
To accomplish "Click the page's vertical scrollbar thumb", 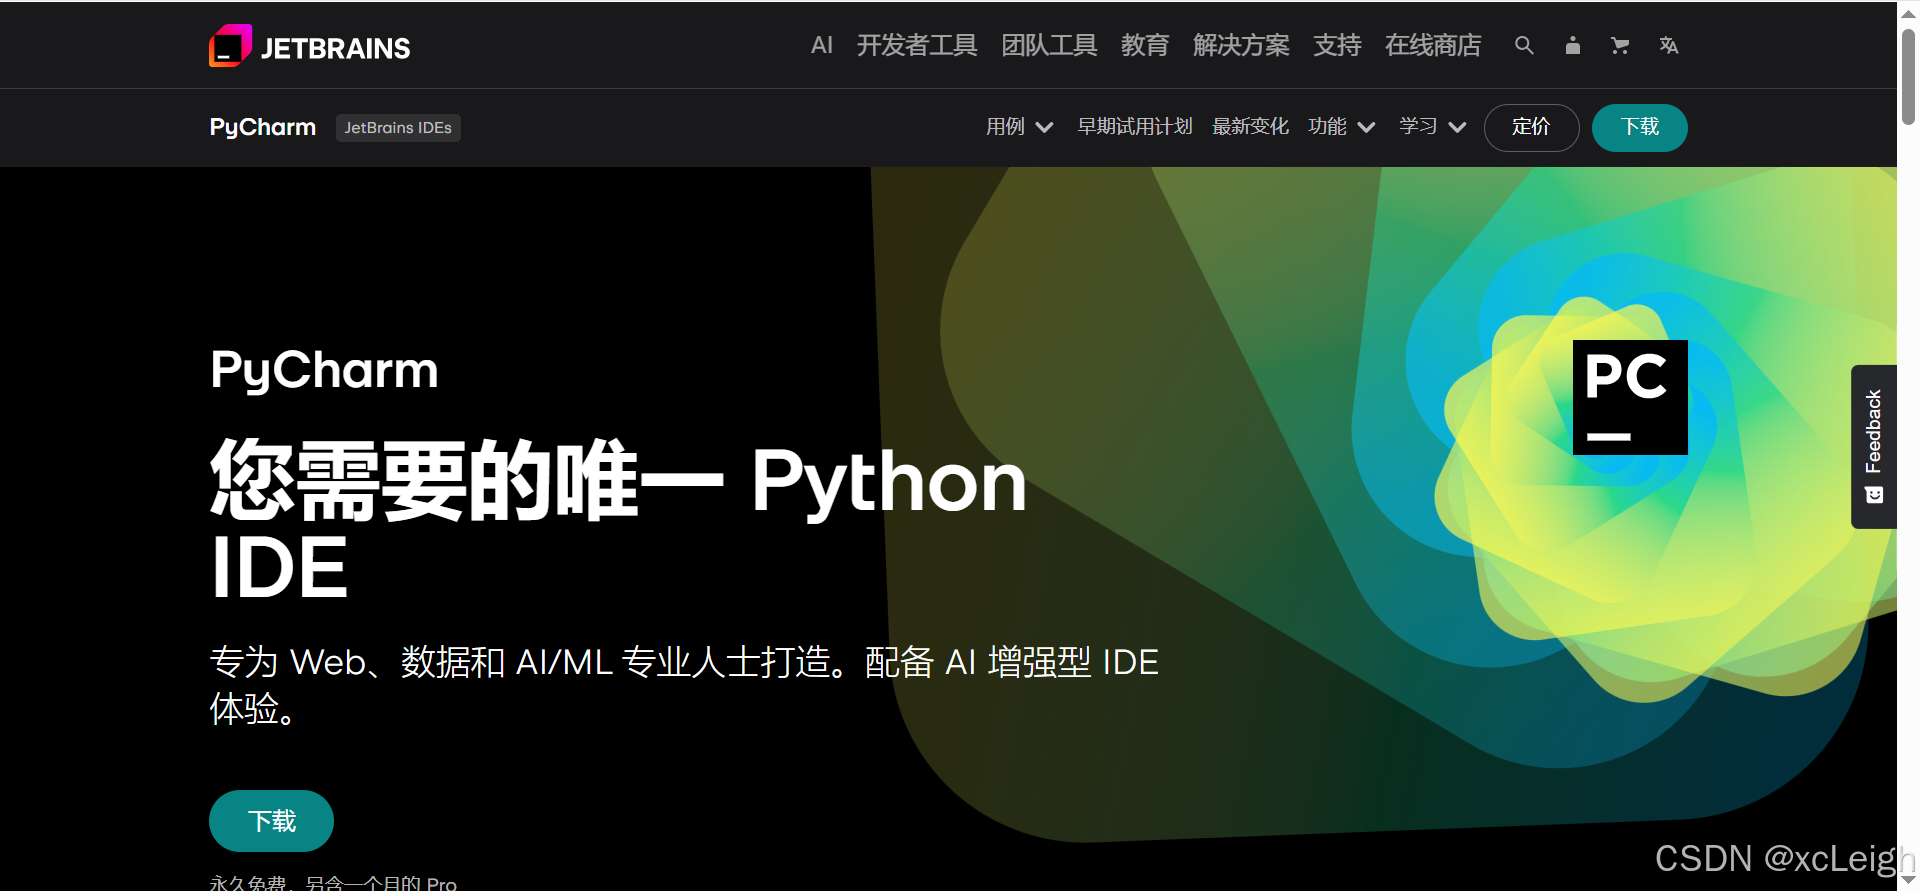I will pyautogui.click(x=1908, y=76).
